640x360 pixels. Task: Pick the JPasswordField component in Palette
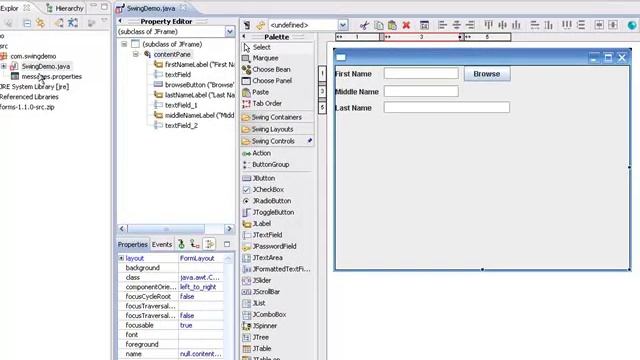pyautogui.click(x=269, y=247)
